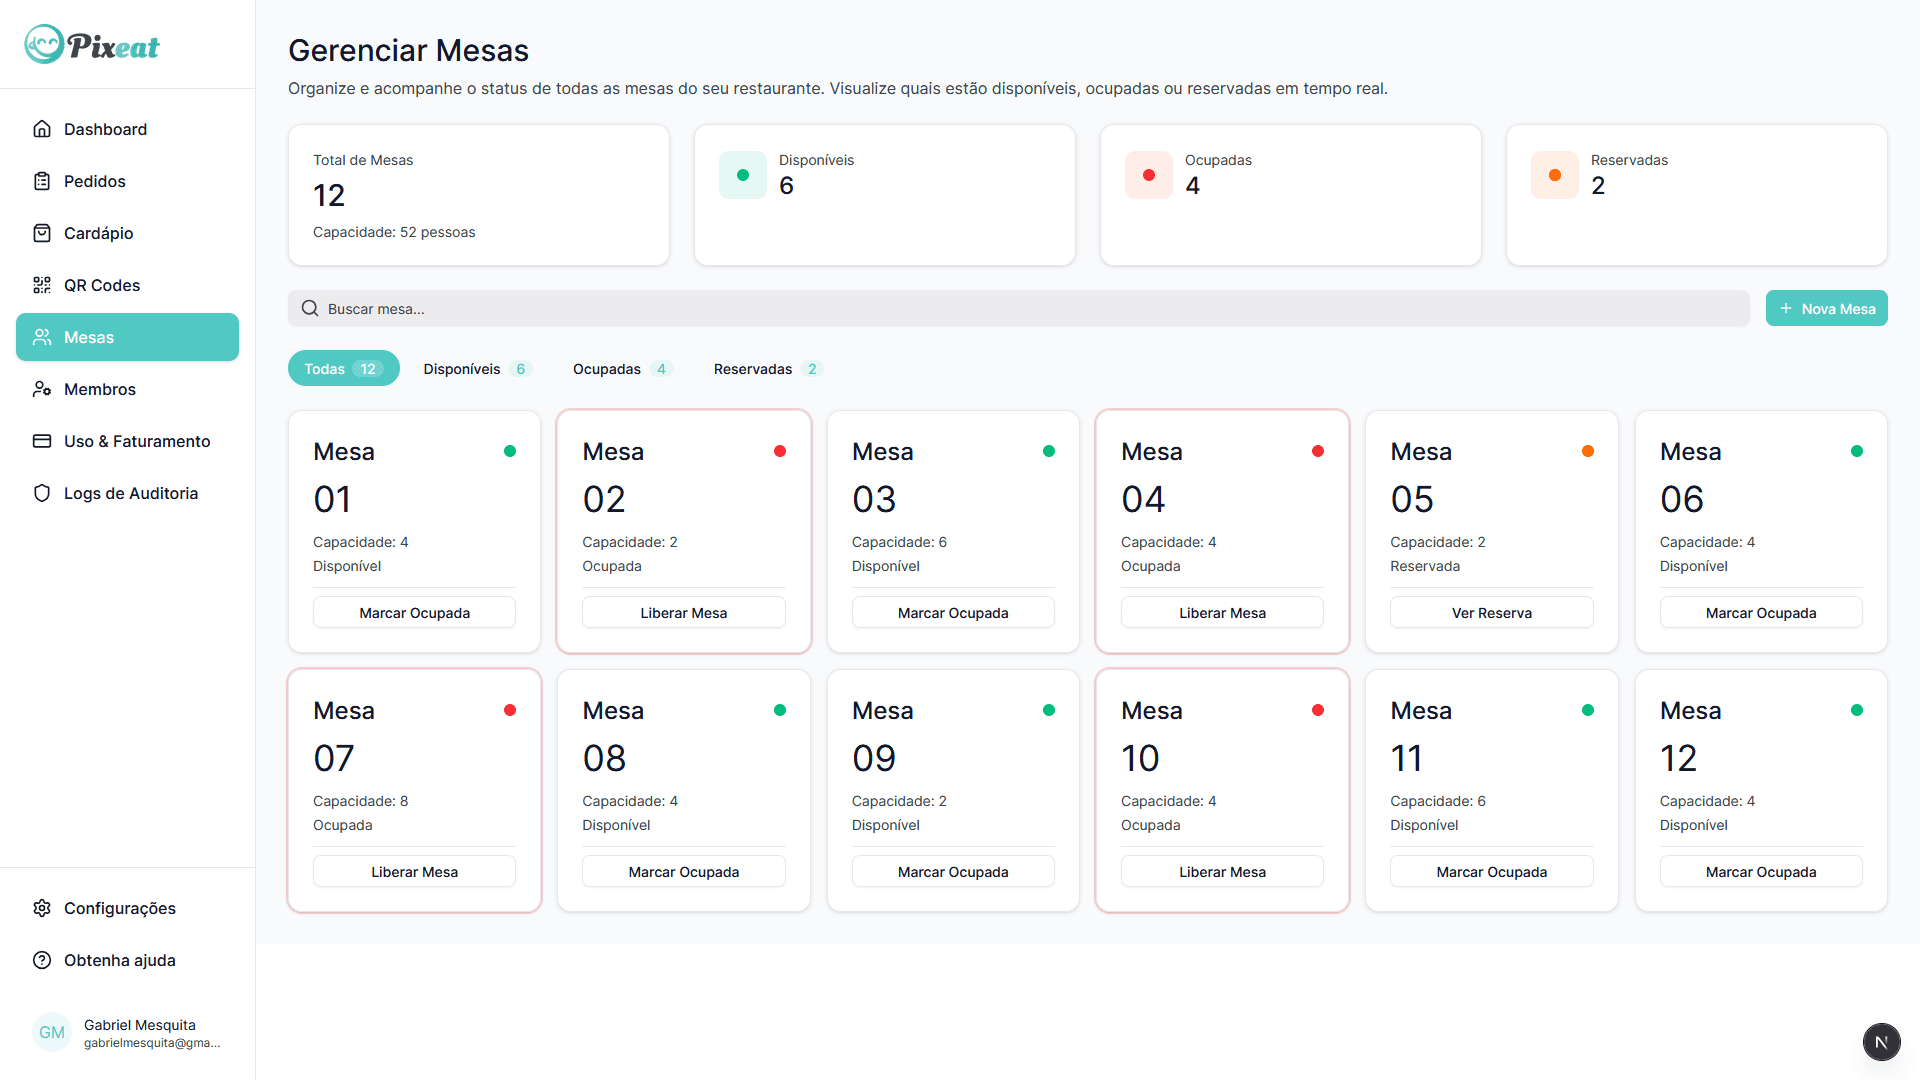Click the Pedidos clipboard icon

42,181
